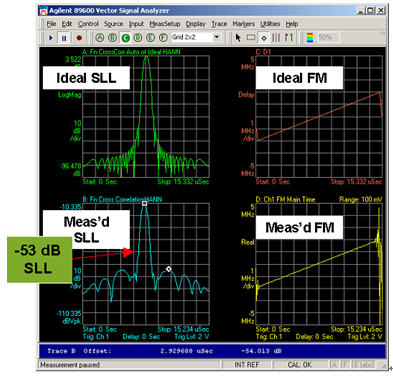Click trace A 'Stop: 15.332 uSec' label
The width and height of the screenshot is (393, 377).
(x=183, y=182)
